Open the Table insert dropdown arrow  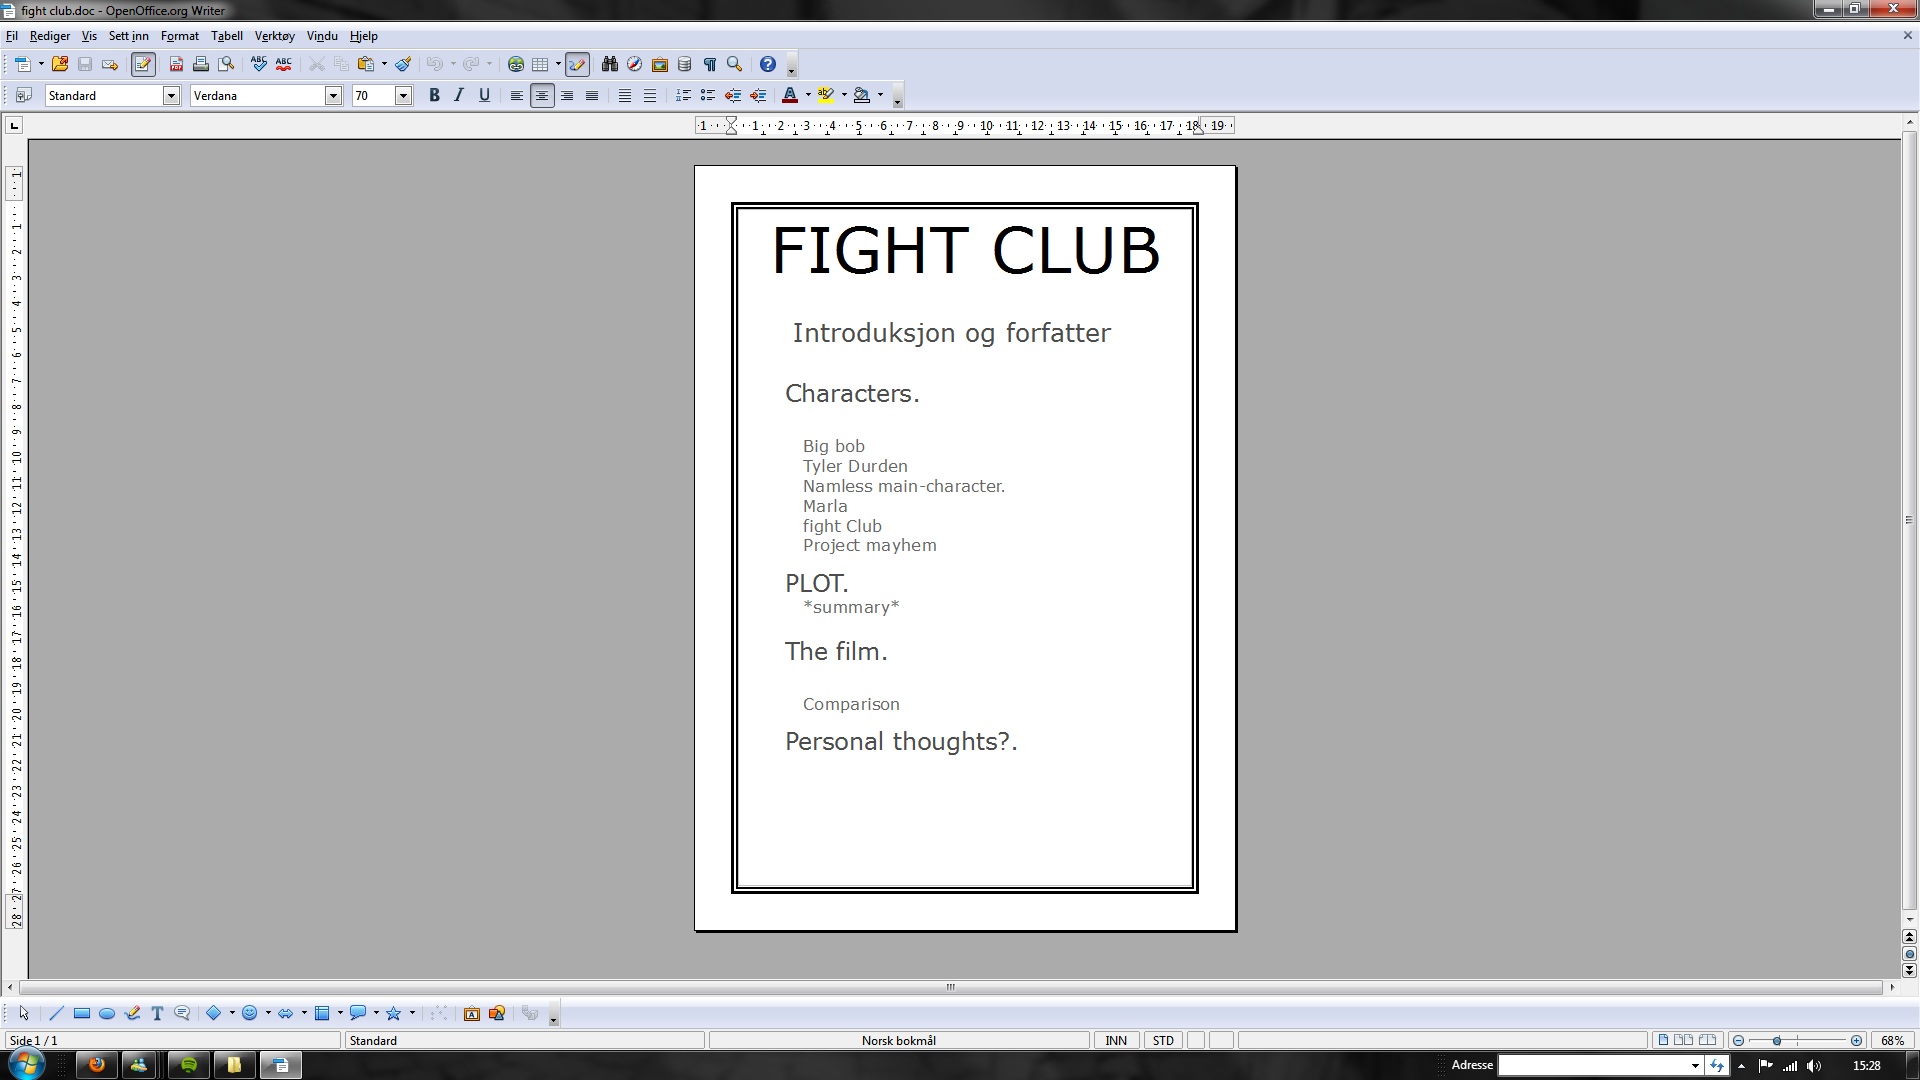pos(558,64)
